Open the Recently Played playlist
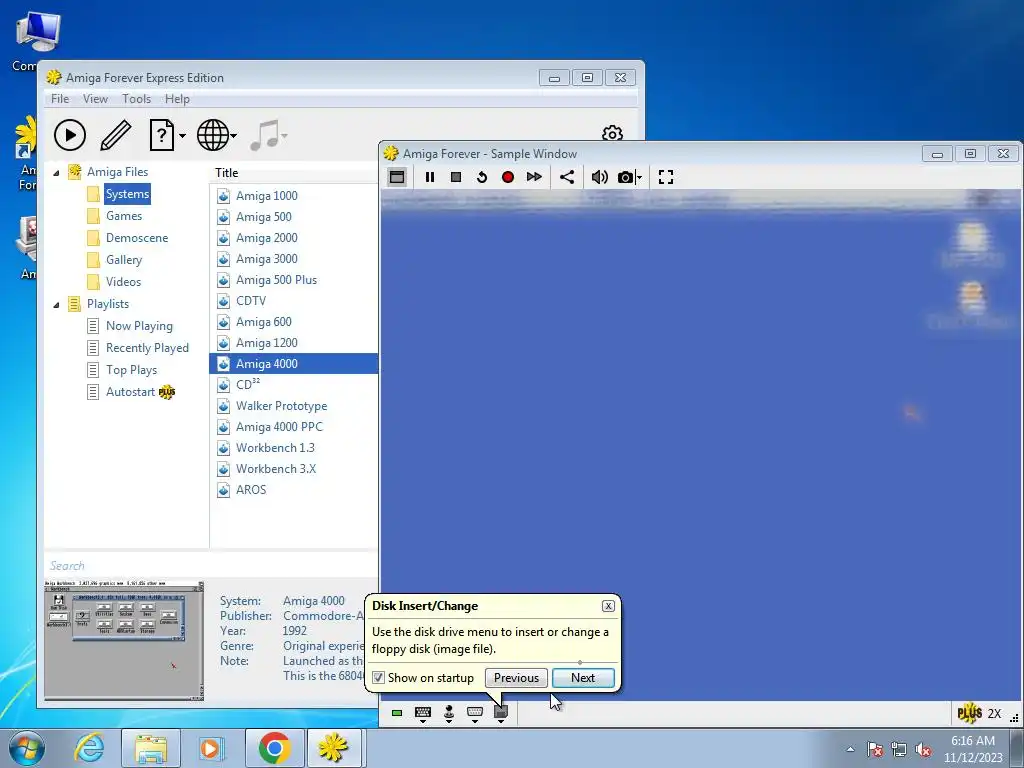The width and height of the screenshot is (1024, 768). pos(147,348)
